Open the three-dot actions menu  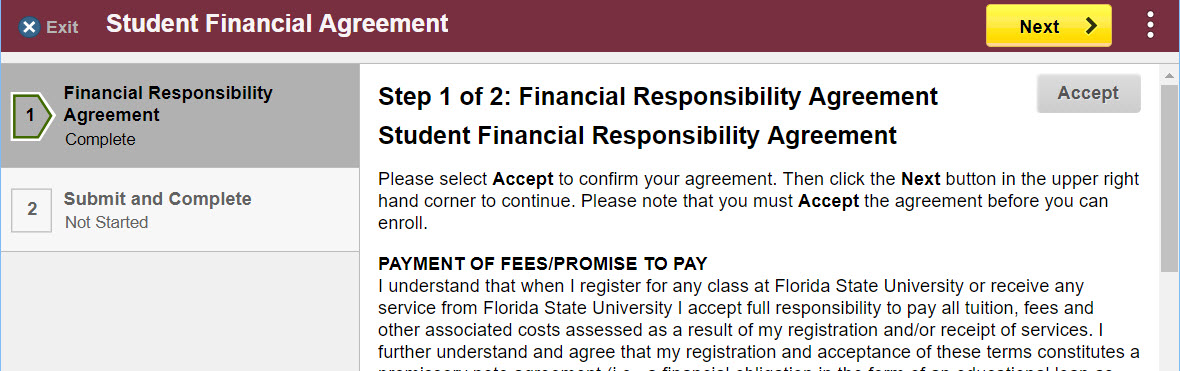(1150, 25)
